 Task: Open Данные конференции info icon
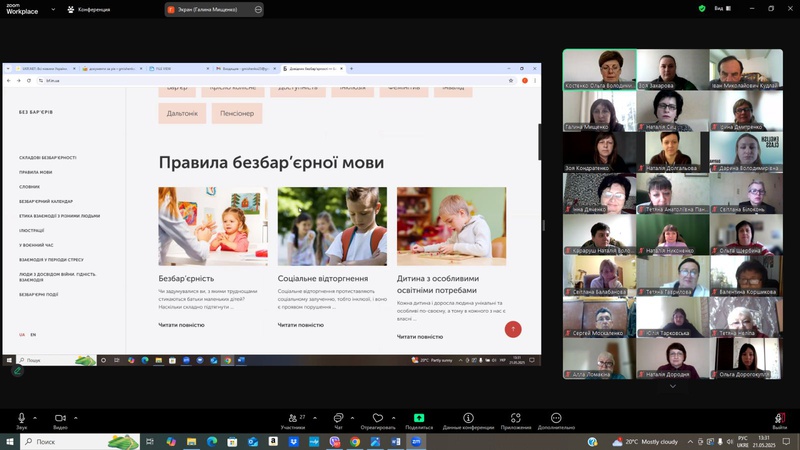[x=468, y=418]
